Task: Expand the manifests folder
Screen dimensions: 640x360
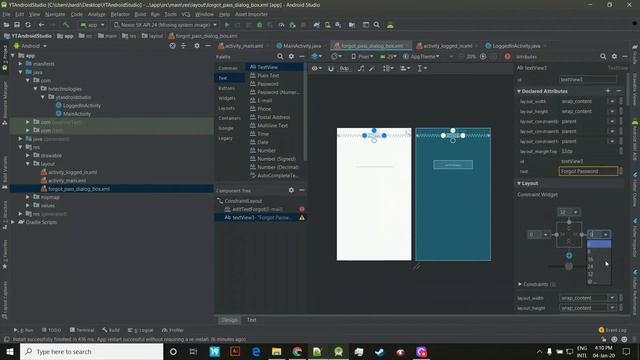Action: coord(20,64)
